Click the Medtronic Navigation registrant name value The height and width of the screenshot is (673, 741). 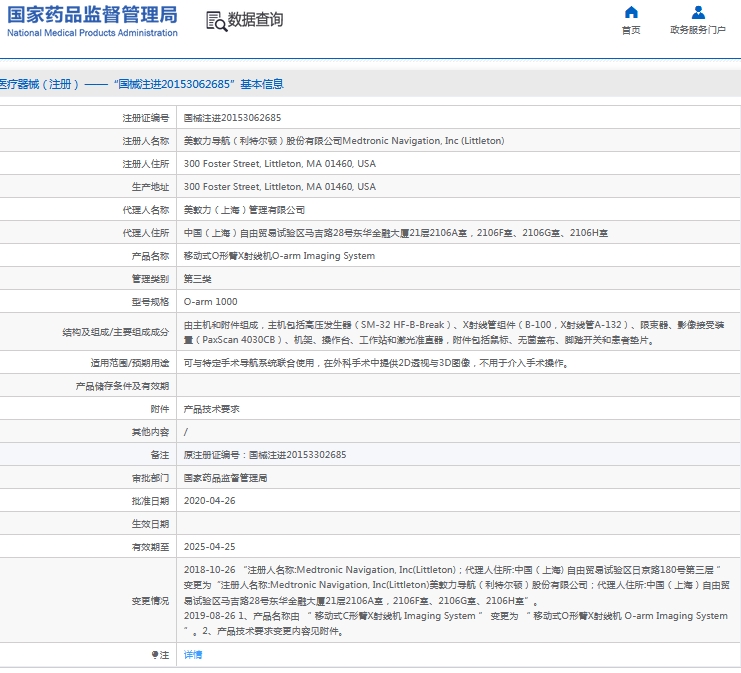(344, 141)
